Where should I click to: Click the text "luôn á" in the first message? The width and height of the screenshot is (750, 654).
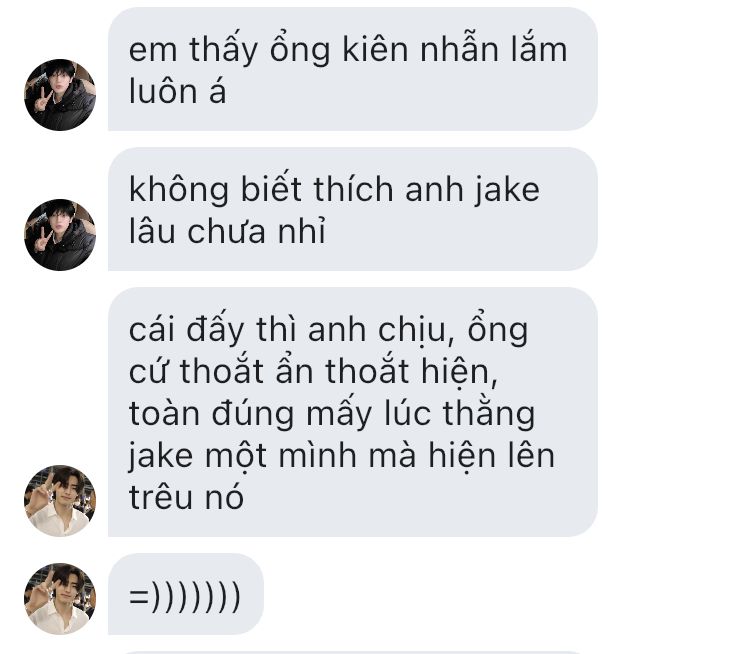(177, 91)
